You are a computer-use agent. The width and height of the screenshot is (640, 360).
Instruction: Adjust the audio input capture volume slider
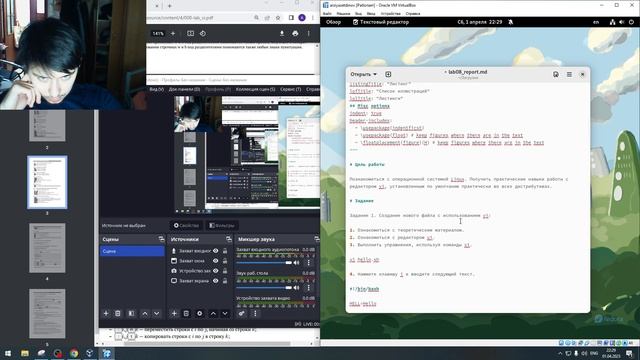(x=264, y=262)
